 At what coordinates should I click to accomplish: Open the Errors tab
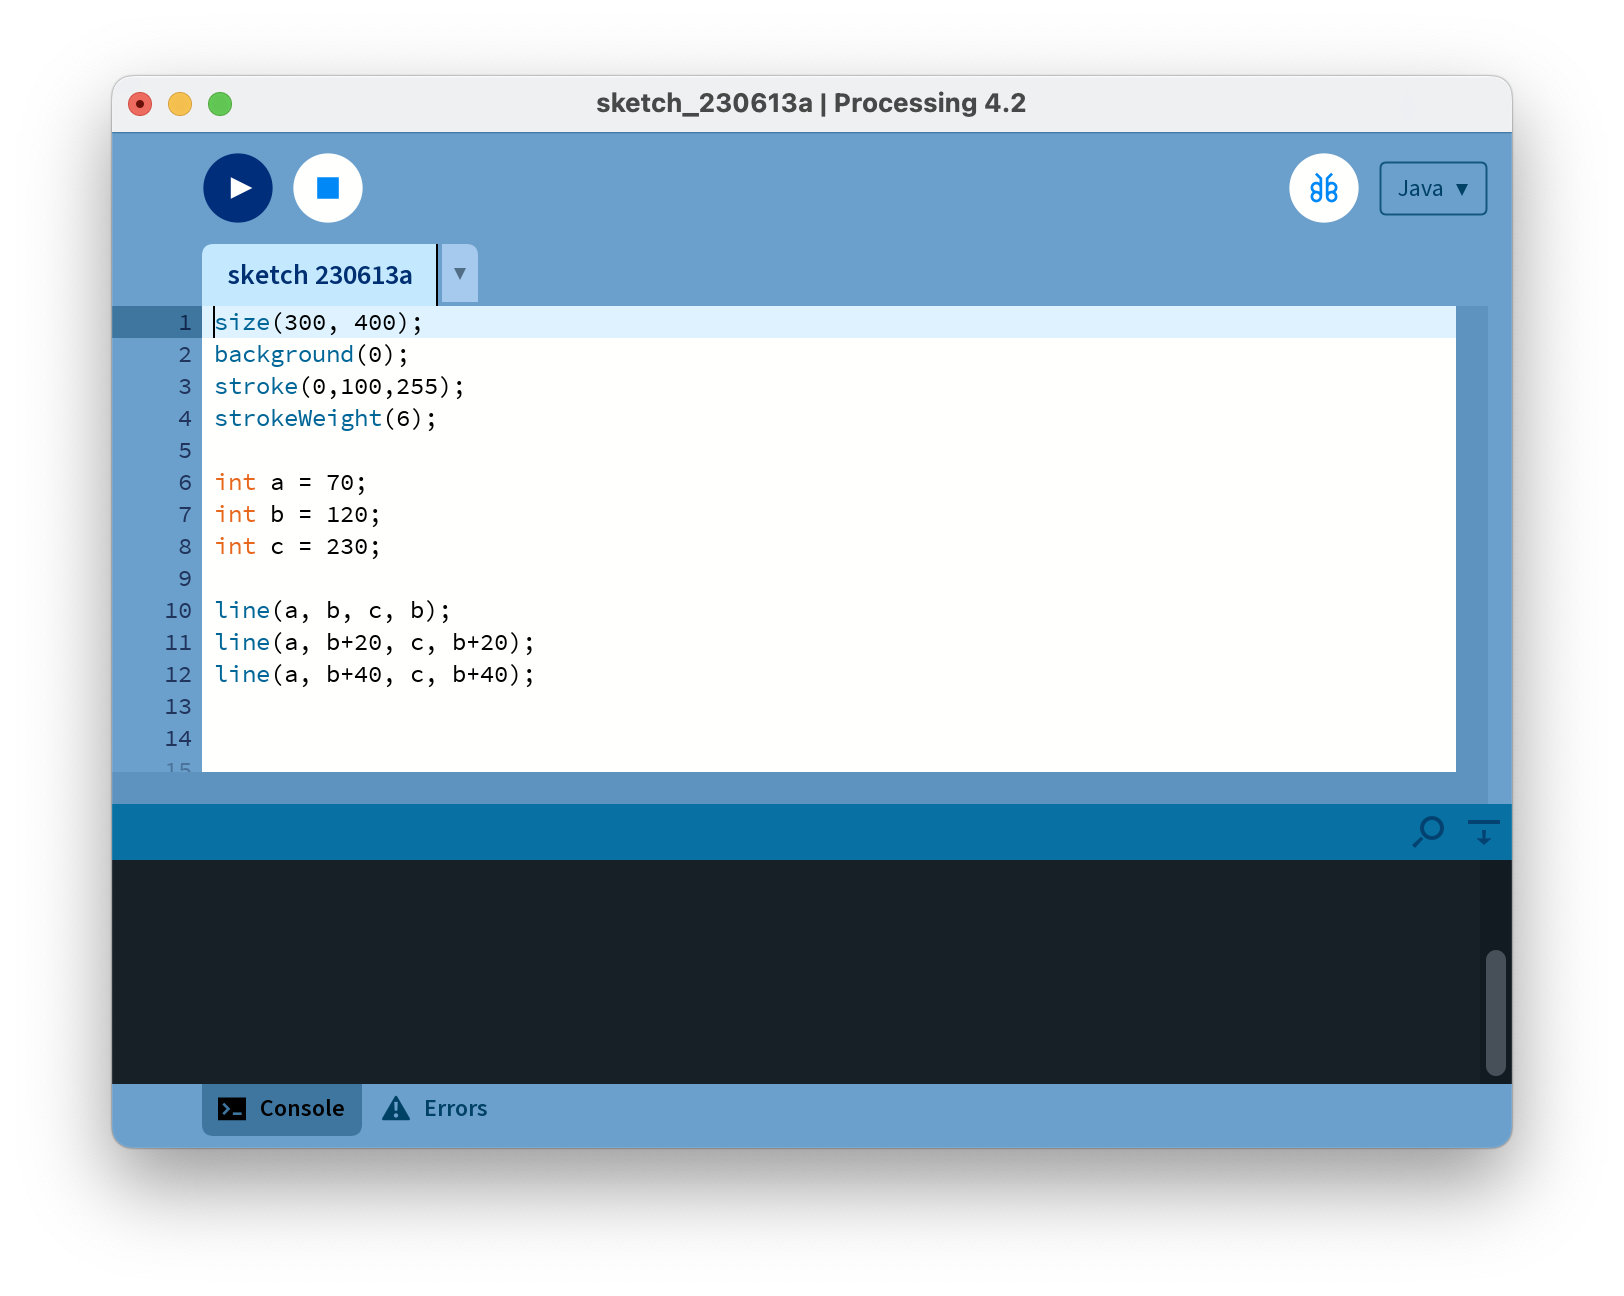coord(455,1109)
